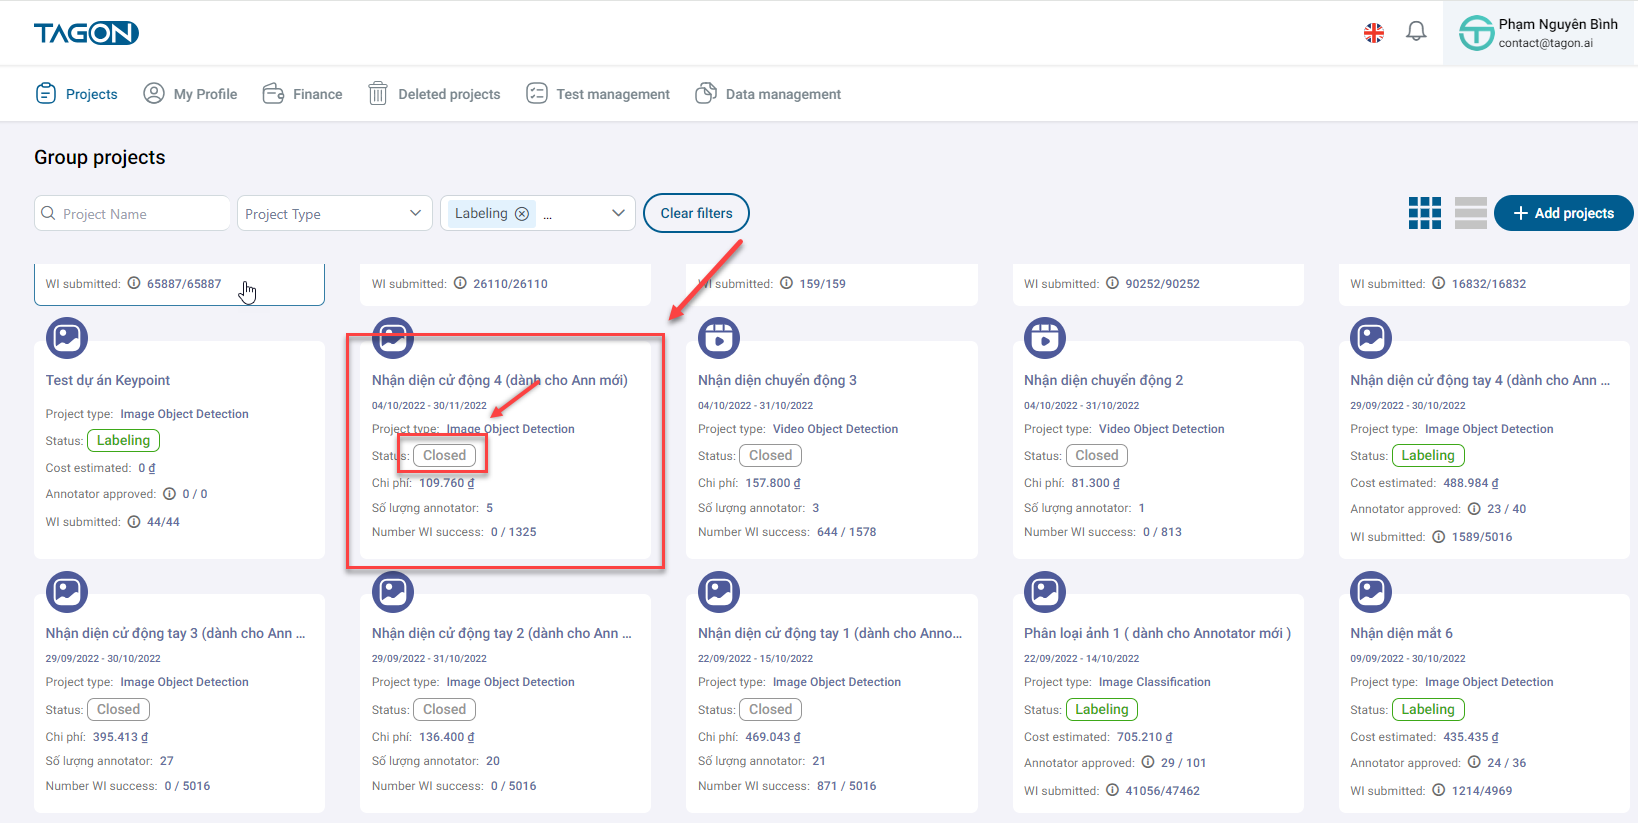Remove the Labeling filter tag
The height and width of the screenshot is (823, 1638).
pyautogui.click(x=522, y=214)
